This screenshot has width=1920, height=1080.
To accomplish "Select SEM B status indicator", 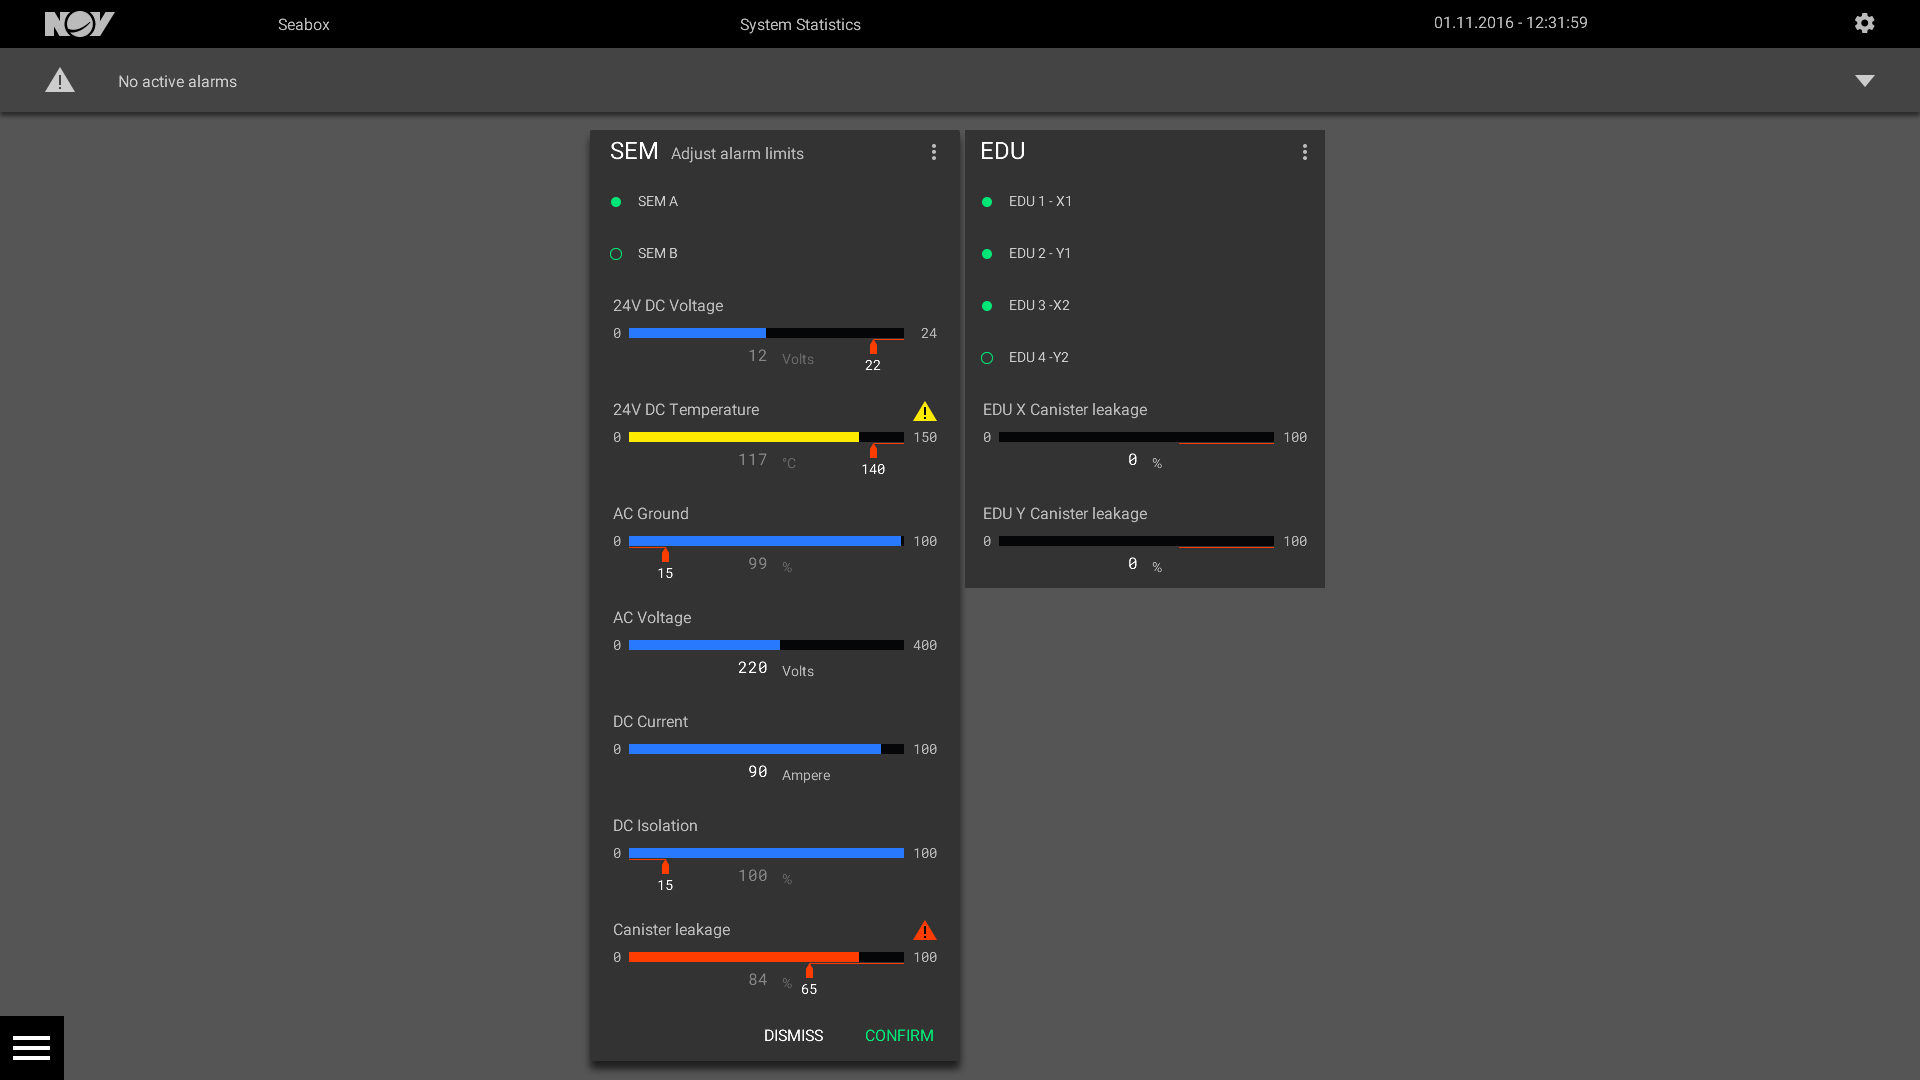I will 616,254.
